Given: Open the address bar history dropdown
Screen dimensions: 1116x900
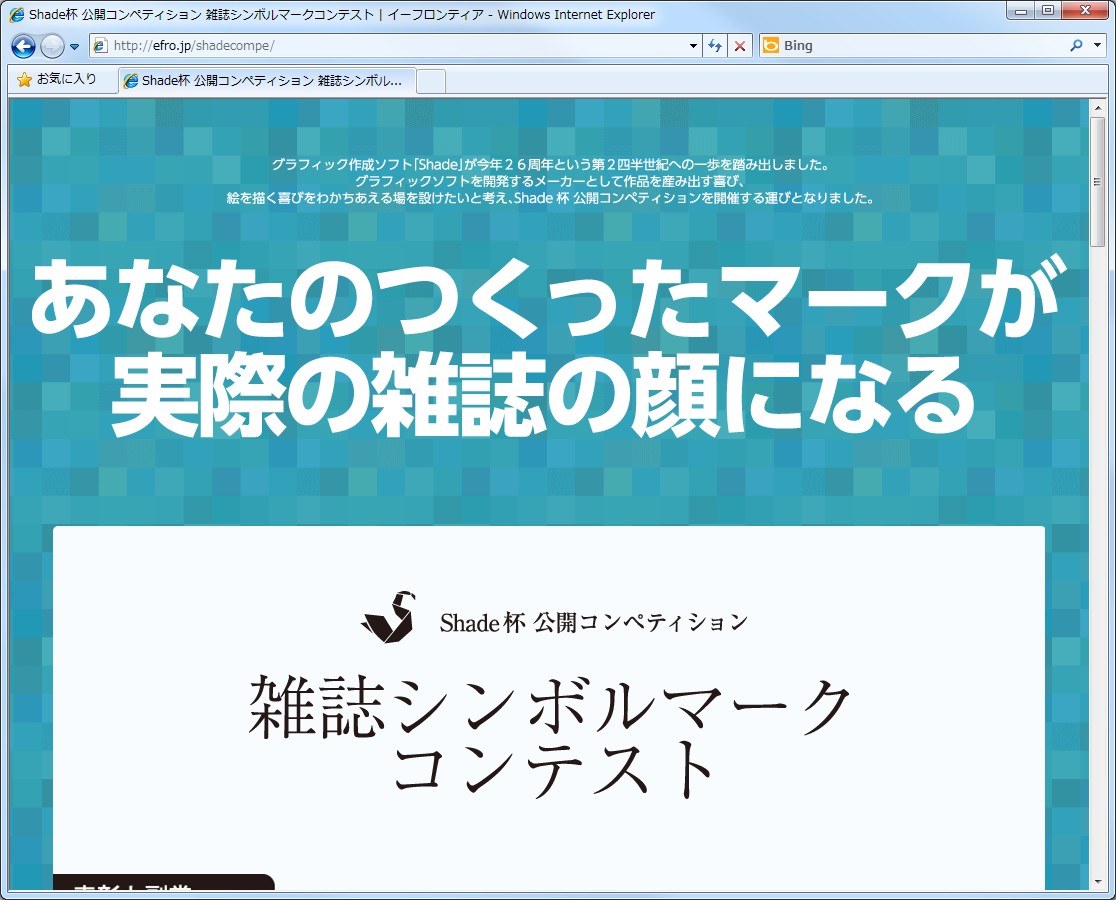Looking at the screenshot, I should point(692,45).
